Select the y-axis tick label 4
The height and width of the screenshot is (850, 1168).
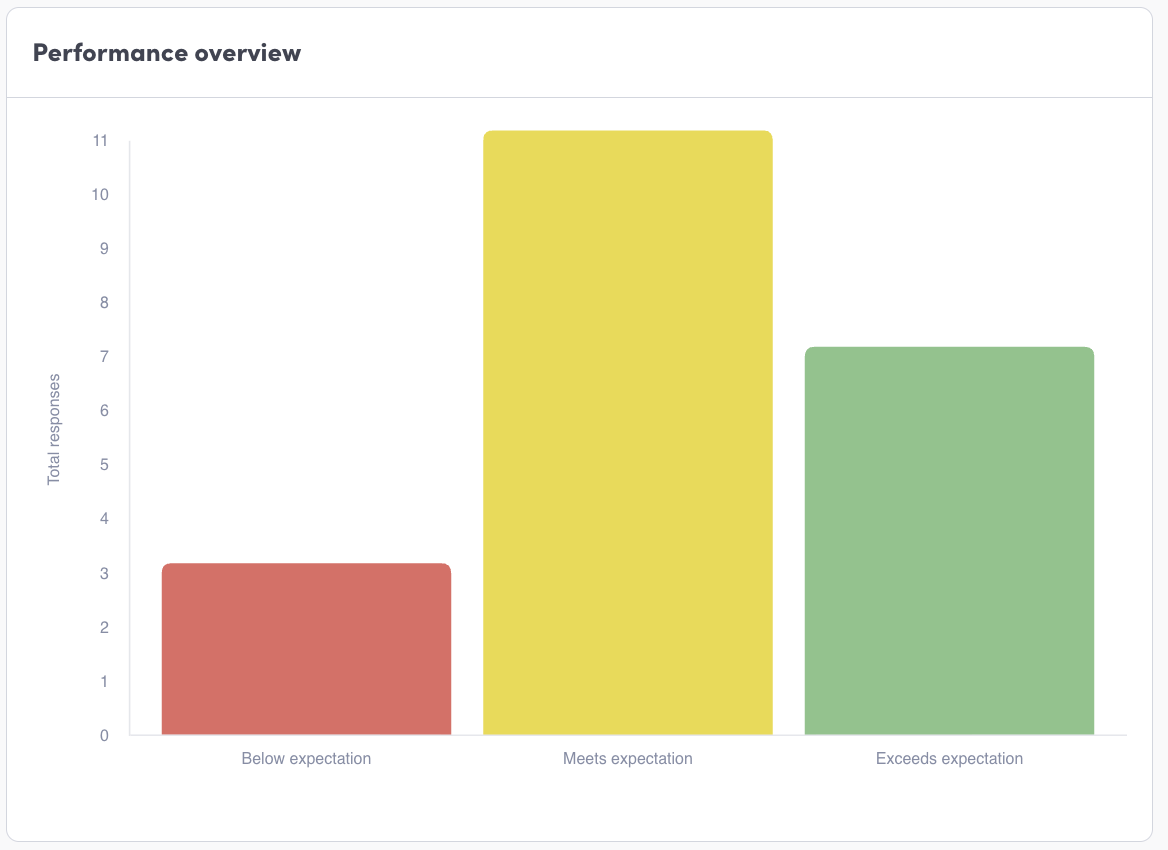pyautogui.click(x=103, y=519)
